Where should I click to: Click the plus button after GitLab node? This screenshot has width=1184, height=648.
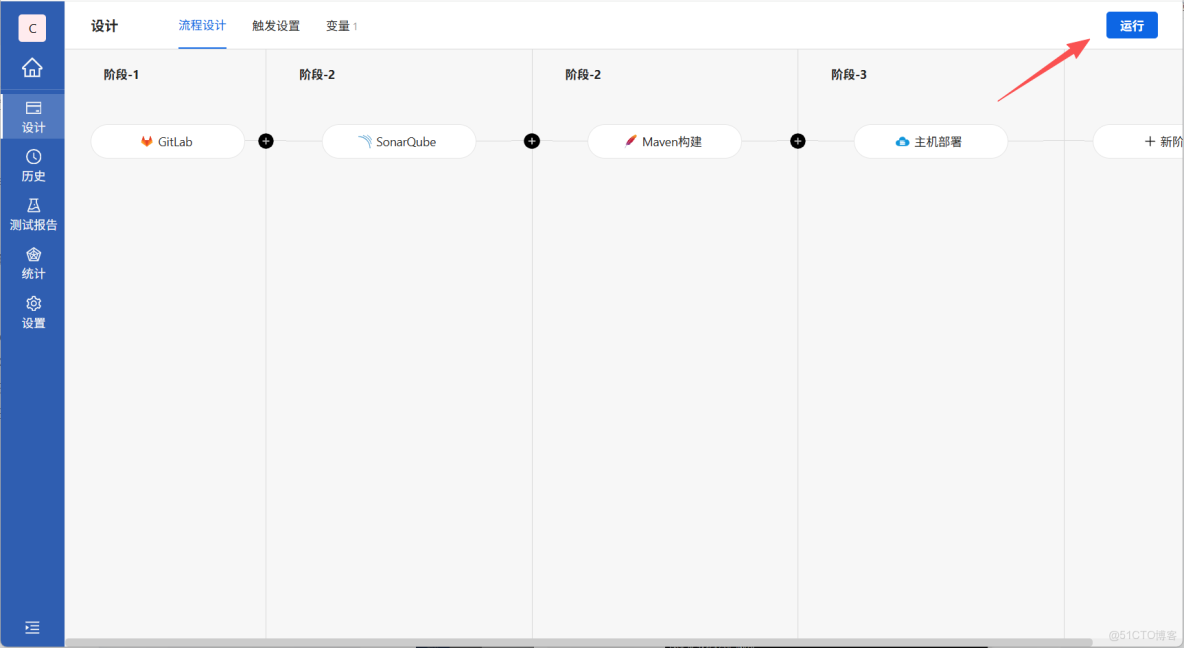pyautogui.click(x=265, y=141)
